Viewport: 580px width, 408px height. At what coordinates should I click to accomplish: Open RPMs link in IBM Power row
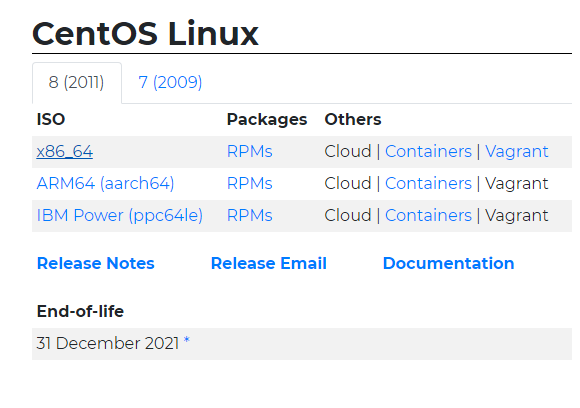pyautogui.click(x=250, y=215)
